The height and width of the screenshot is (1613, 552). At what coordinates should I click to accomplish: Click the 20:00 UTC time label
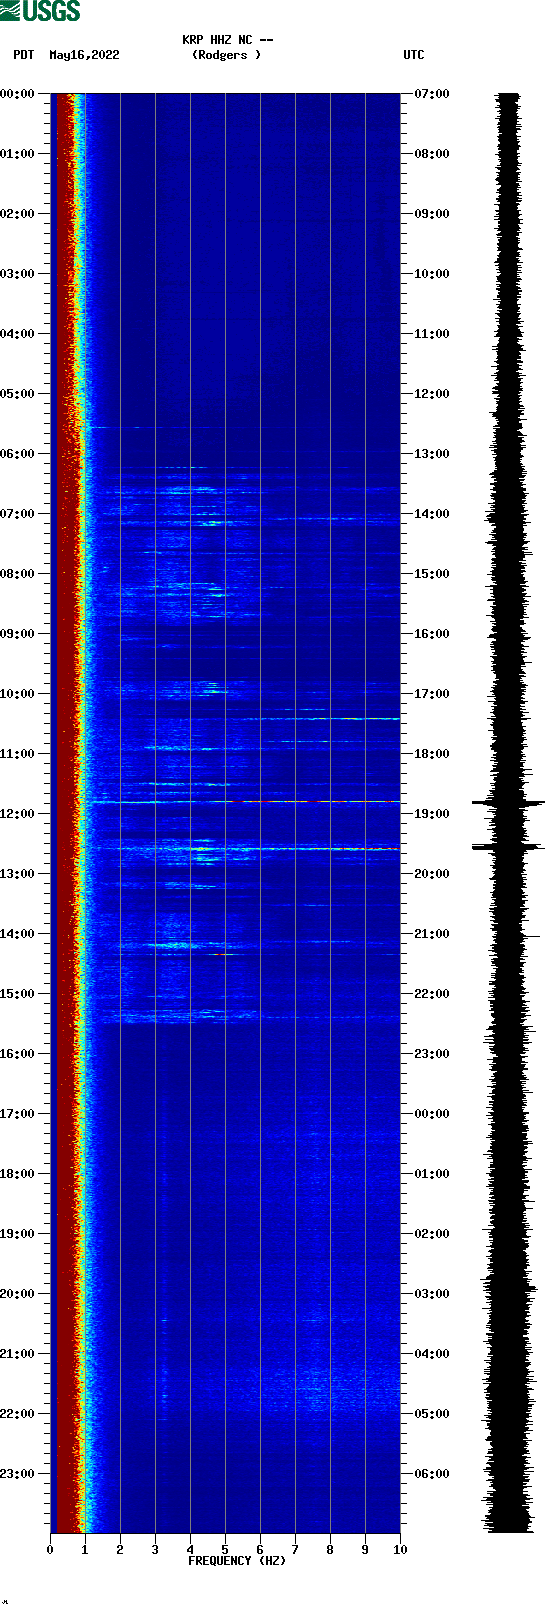pos(432,874)
